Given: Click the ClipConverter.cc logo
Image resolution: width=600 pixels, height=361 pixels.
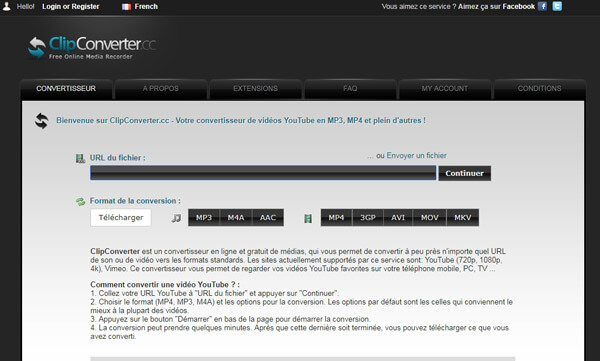Looking at the screenshot, I should click(92, 47).
